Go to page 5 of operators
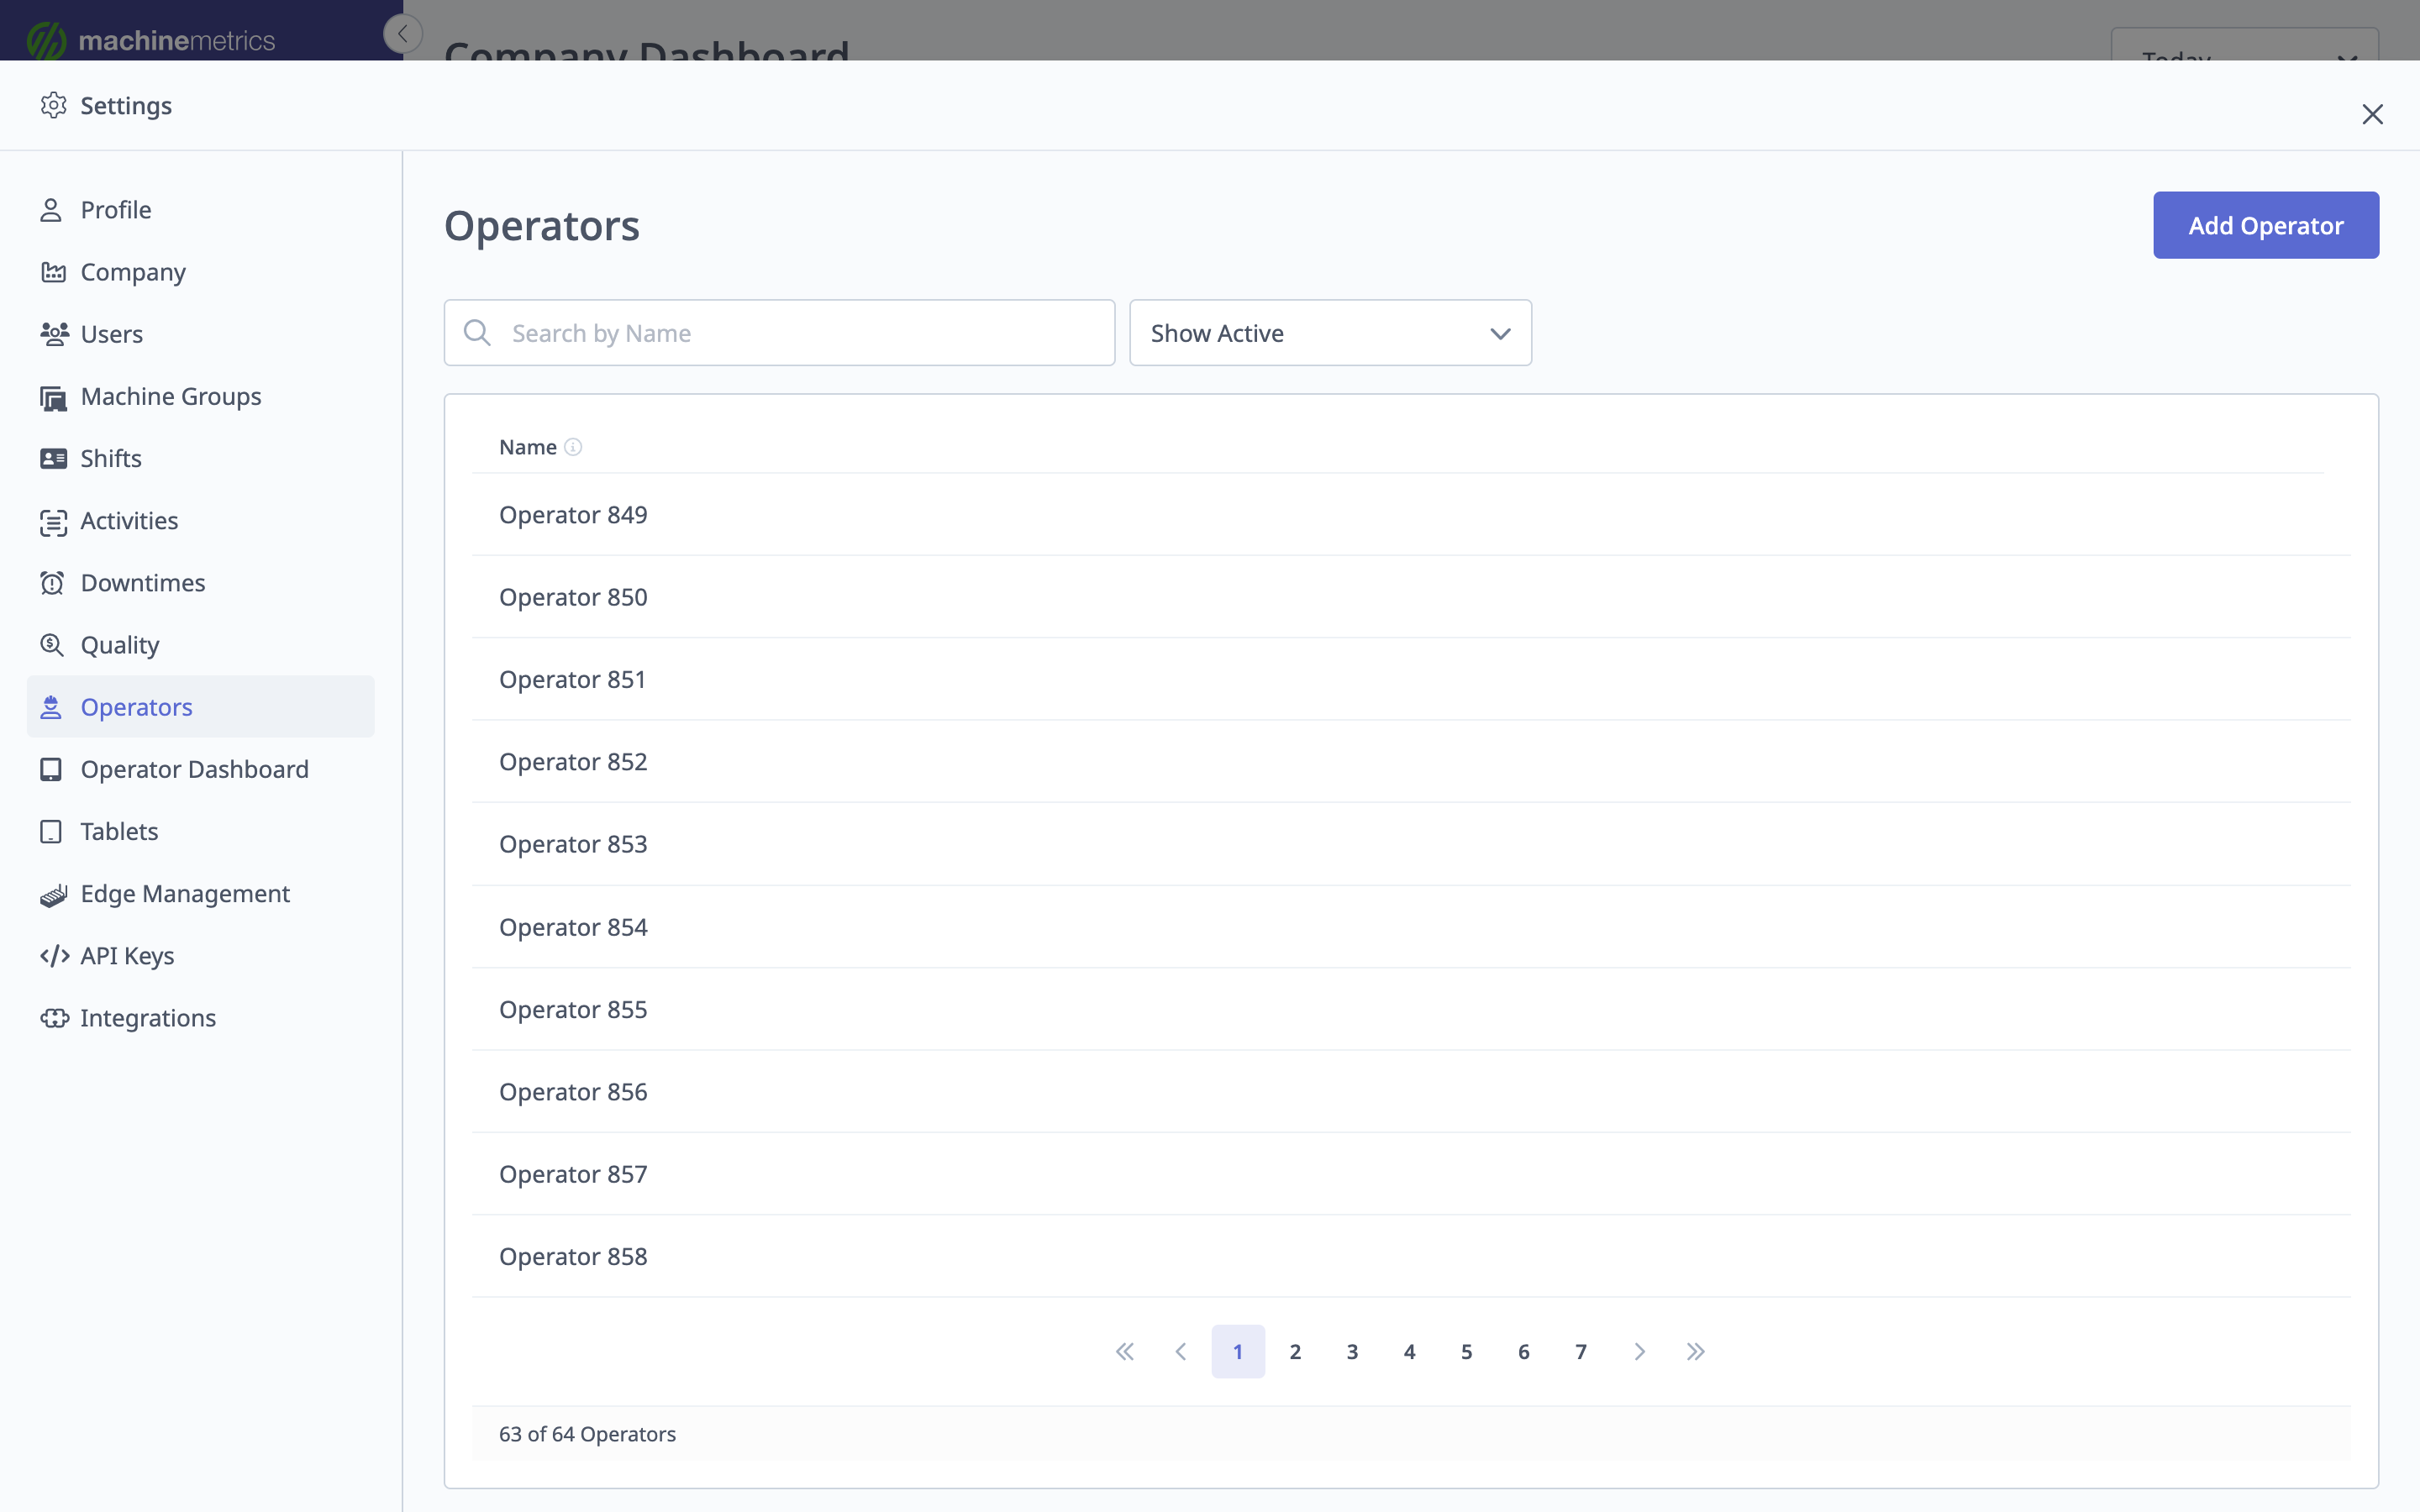2420x1512 pixels. coord(1467,1351)
